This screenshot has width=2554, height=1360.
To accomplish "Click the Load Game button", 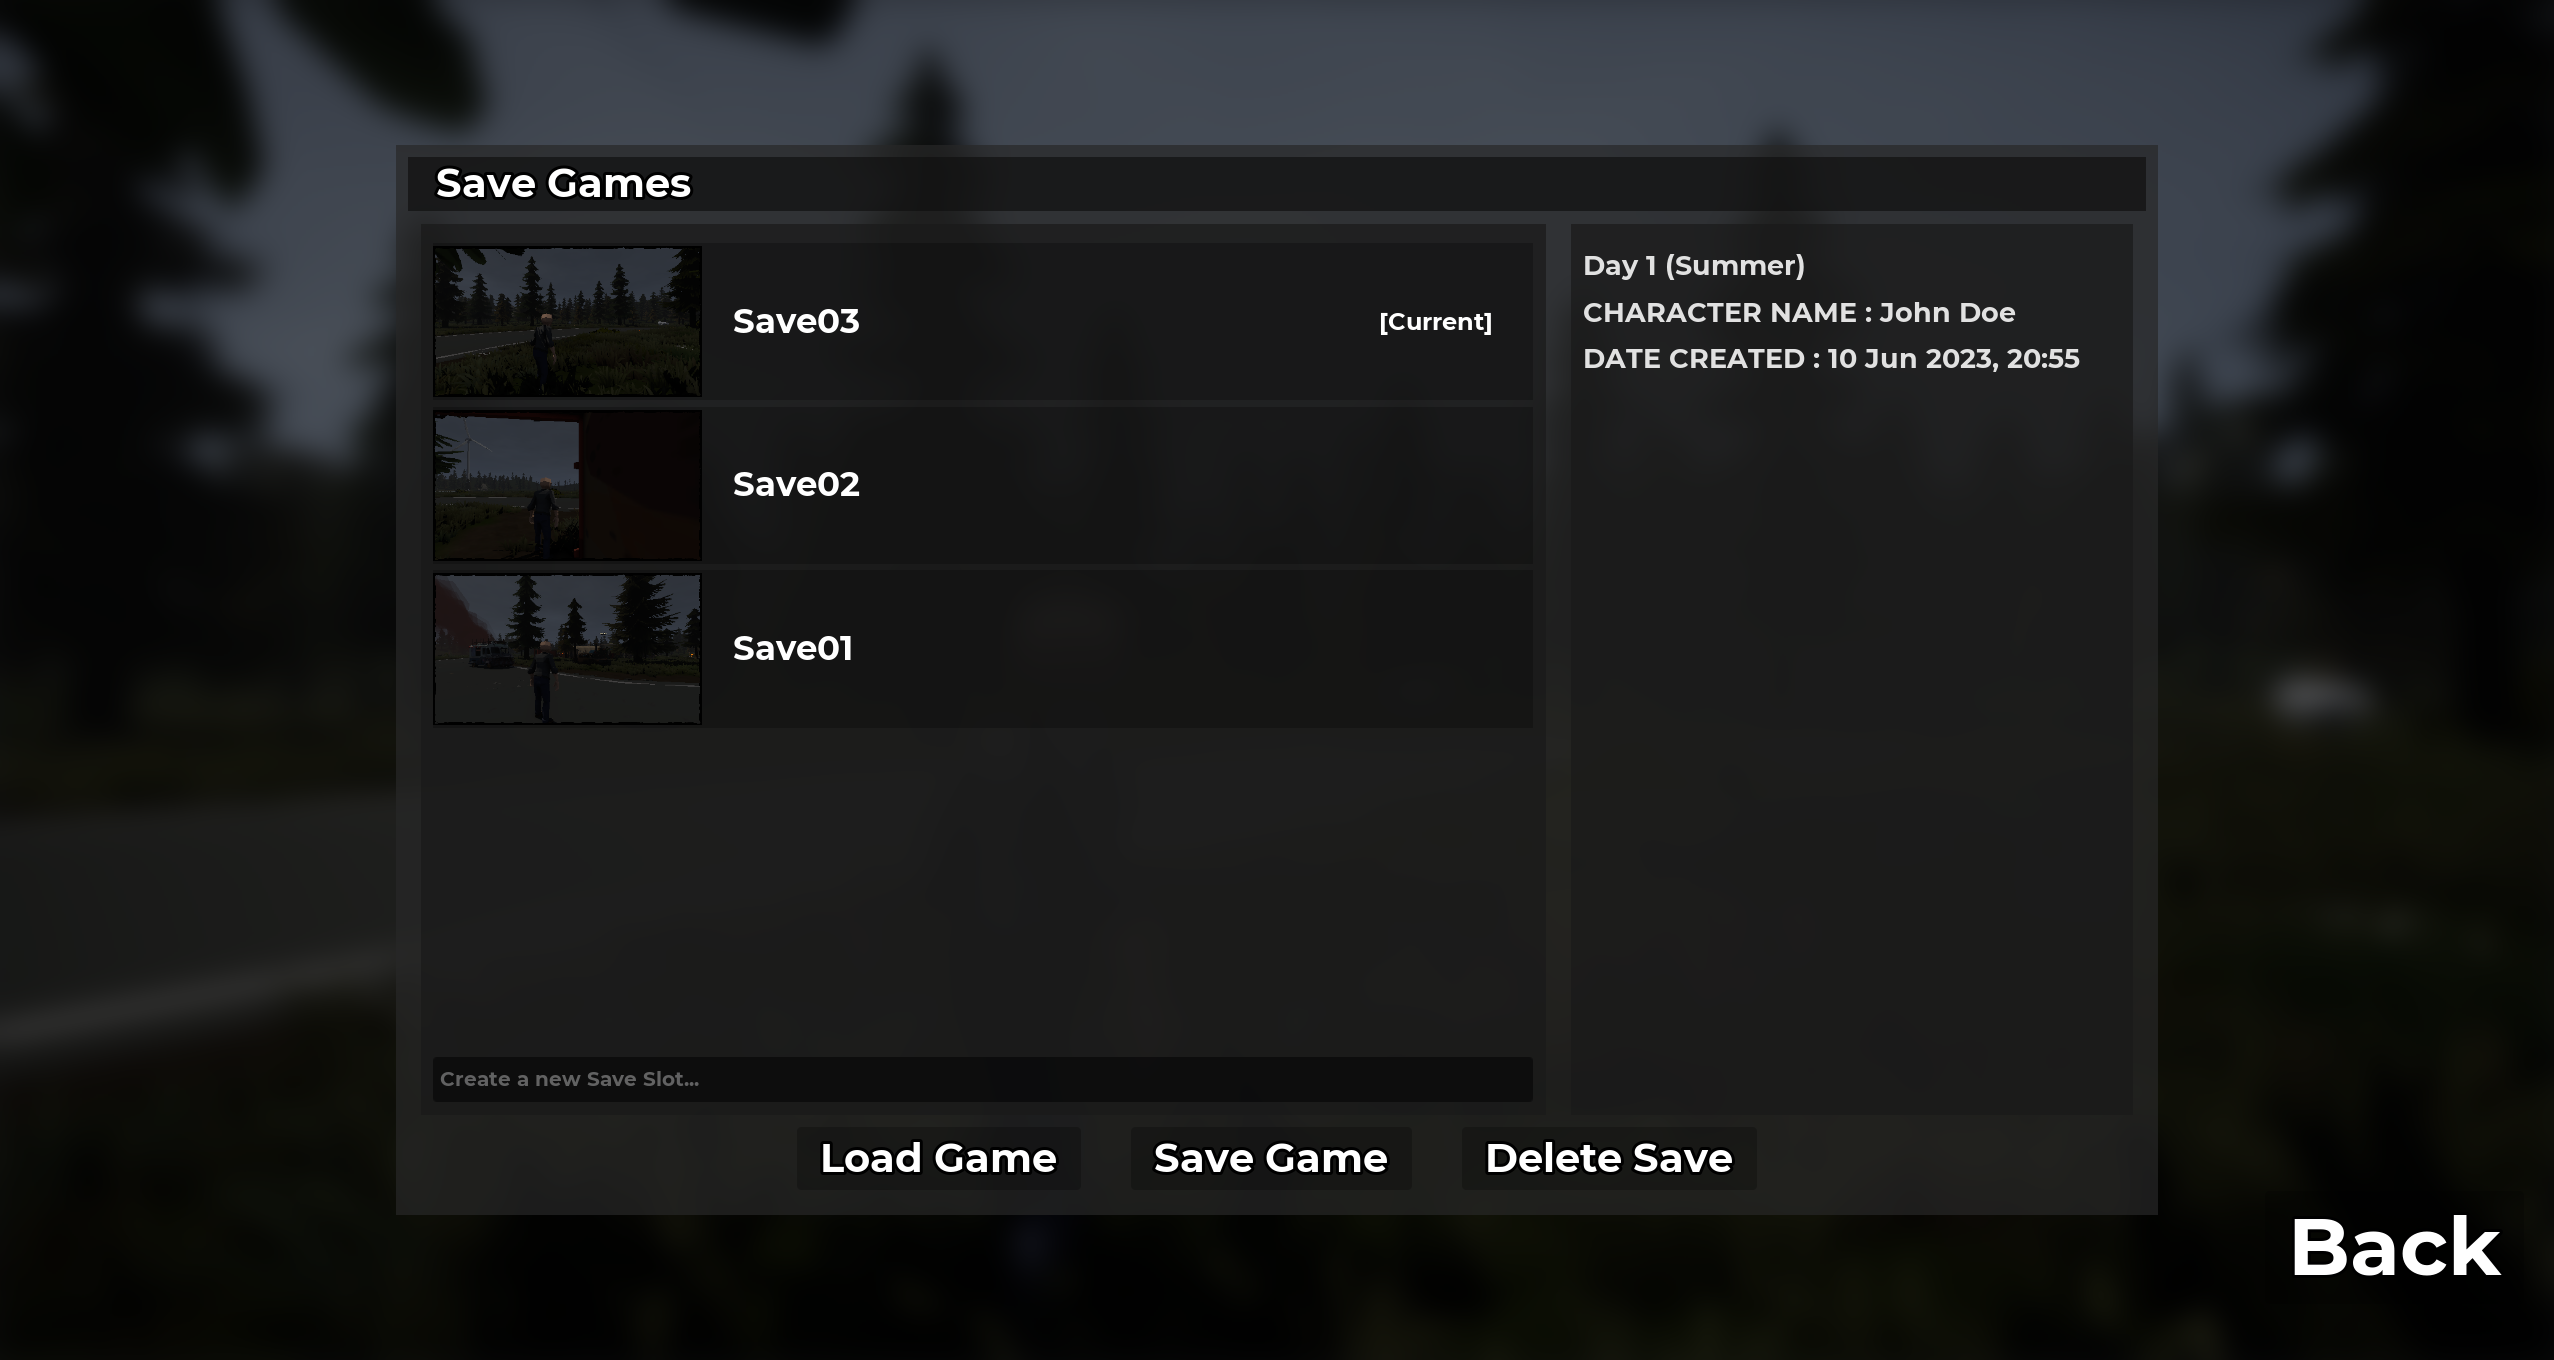I will coord(938,1158).
